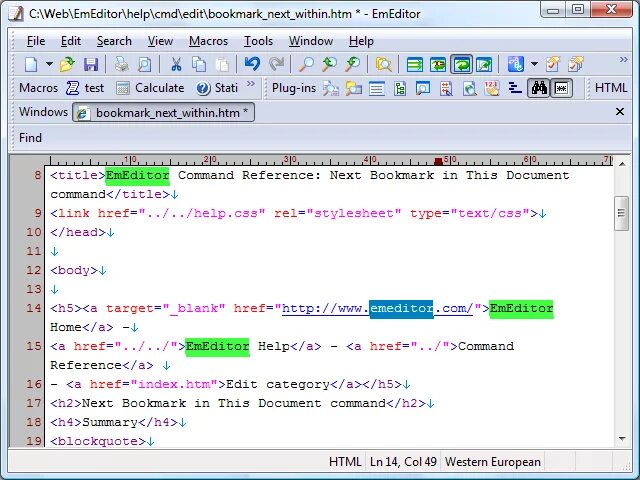Click the New document icon
The image size is (640, 480).
pos(31,64)
